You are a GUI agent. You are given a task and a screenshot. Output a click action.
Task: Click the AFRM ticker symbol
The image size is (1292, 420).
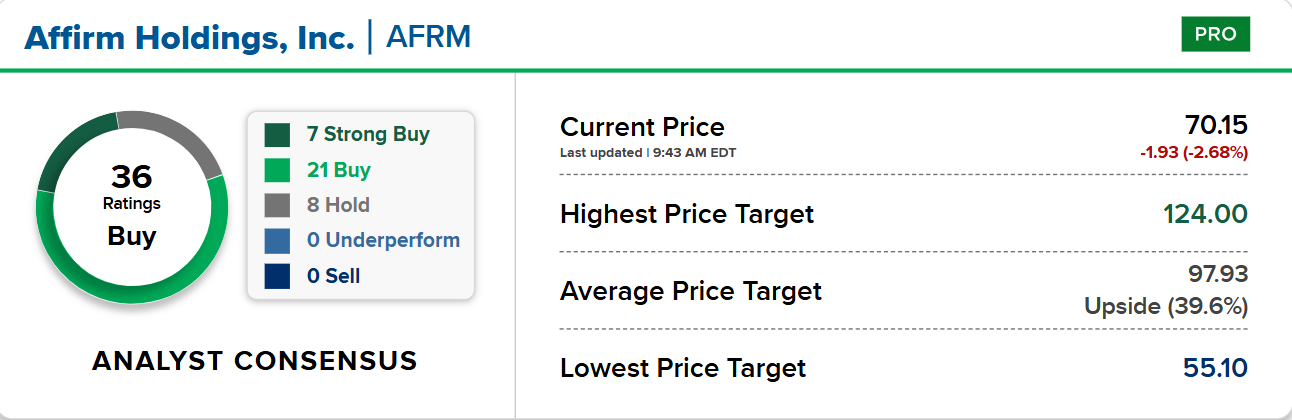tap(428, 38)
